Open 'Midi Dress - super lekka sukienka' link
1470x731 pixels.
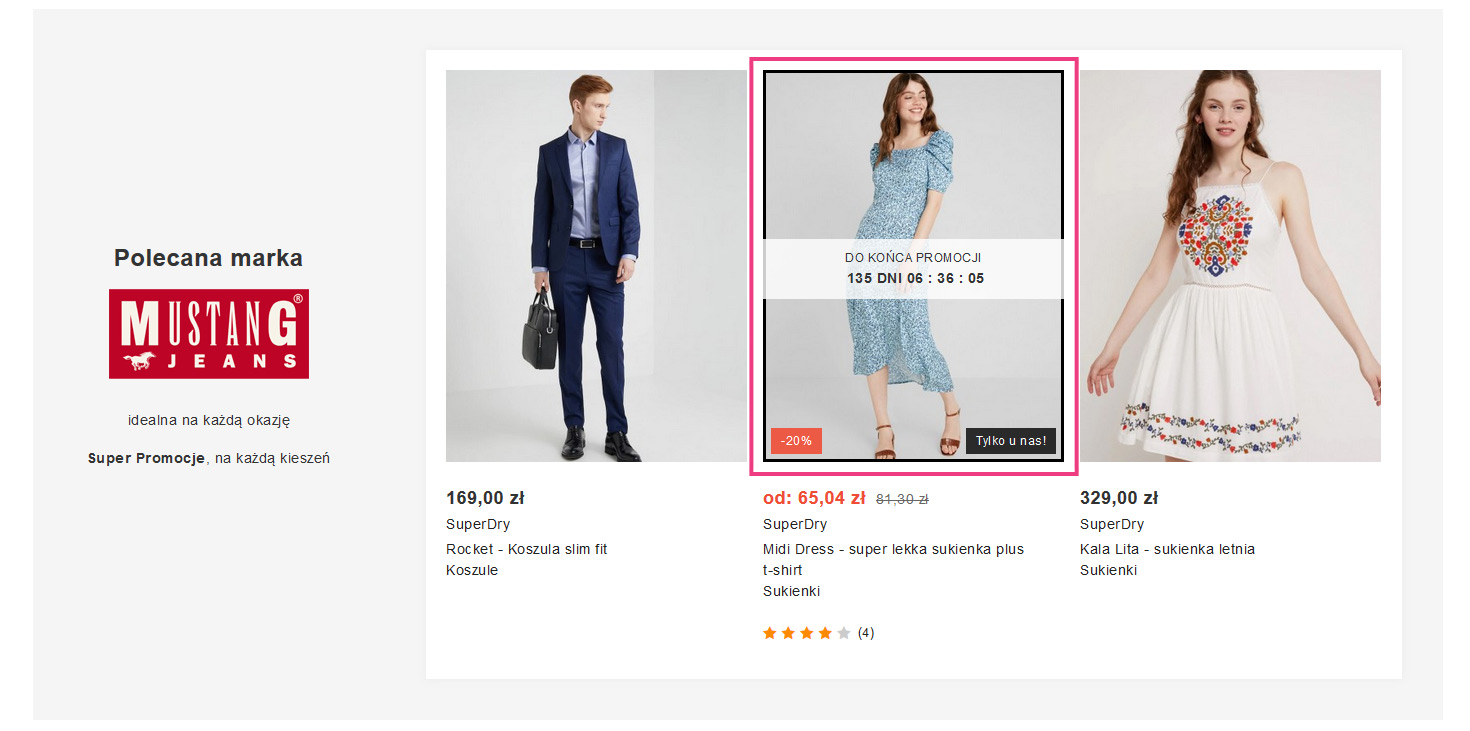(x=893, y=549)
